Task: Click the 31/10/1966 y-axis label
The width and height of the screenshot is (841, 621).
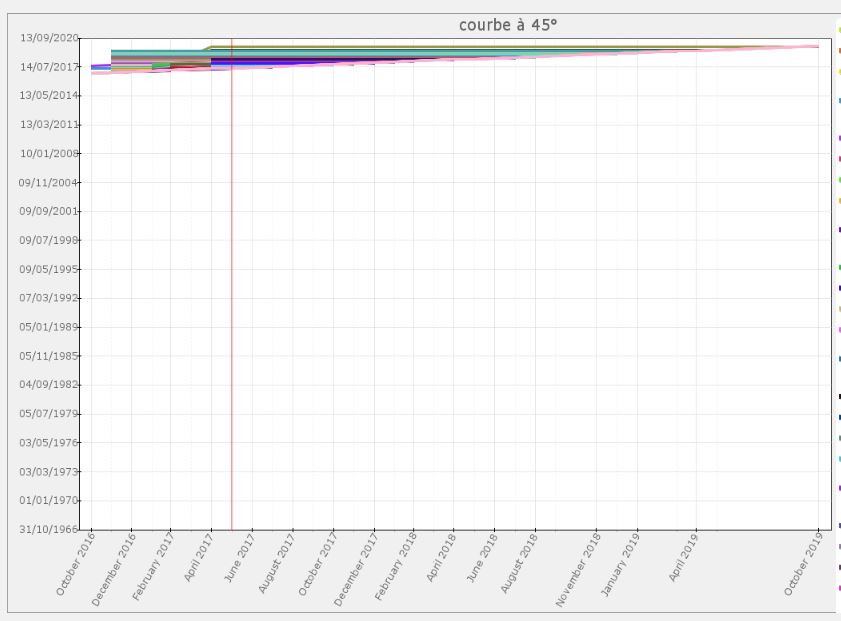Action: 49,529
